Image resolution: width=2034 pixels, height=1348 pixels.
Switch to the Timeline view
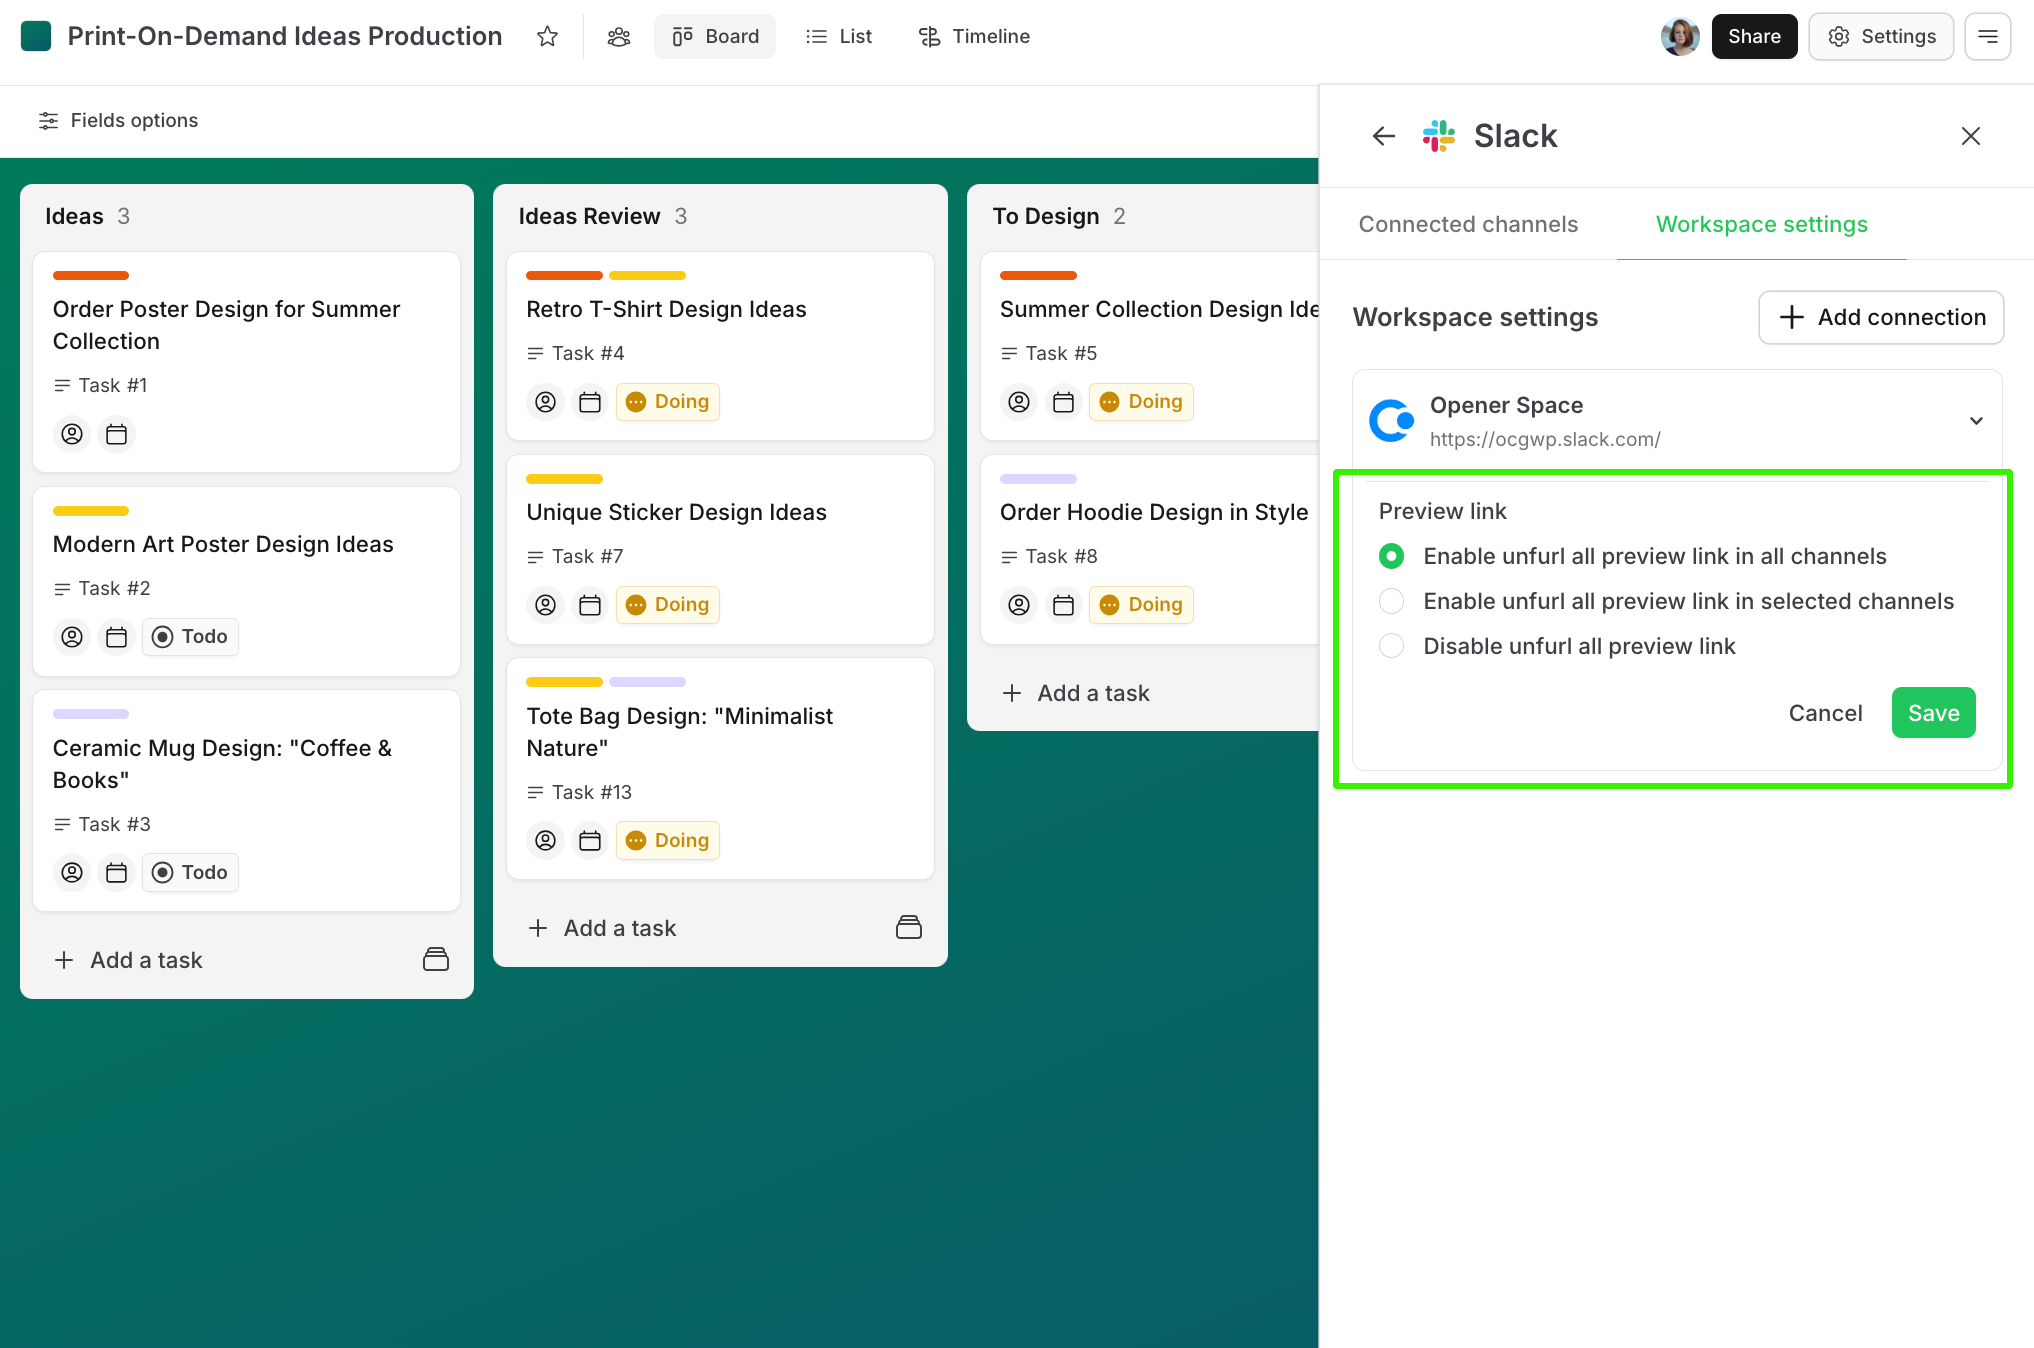[974, 37]
